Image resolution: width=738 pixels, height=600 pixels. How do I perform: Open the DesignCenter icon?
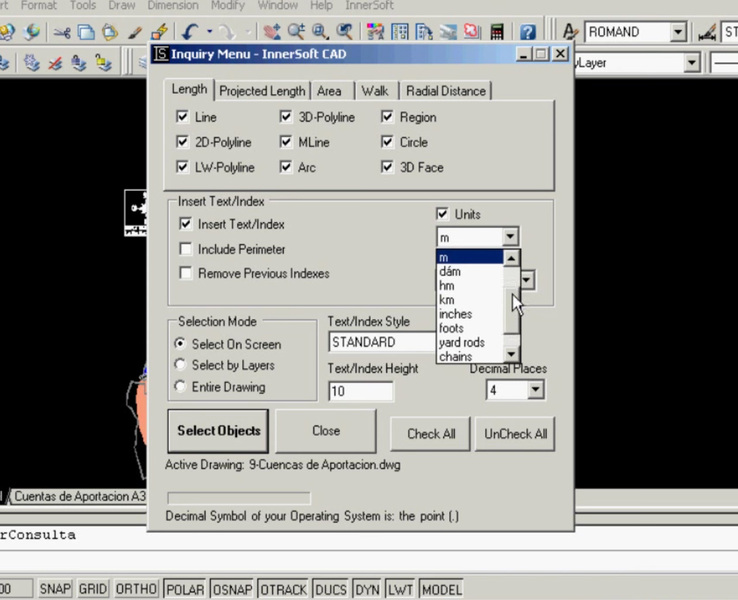coord(400,32)
